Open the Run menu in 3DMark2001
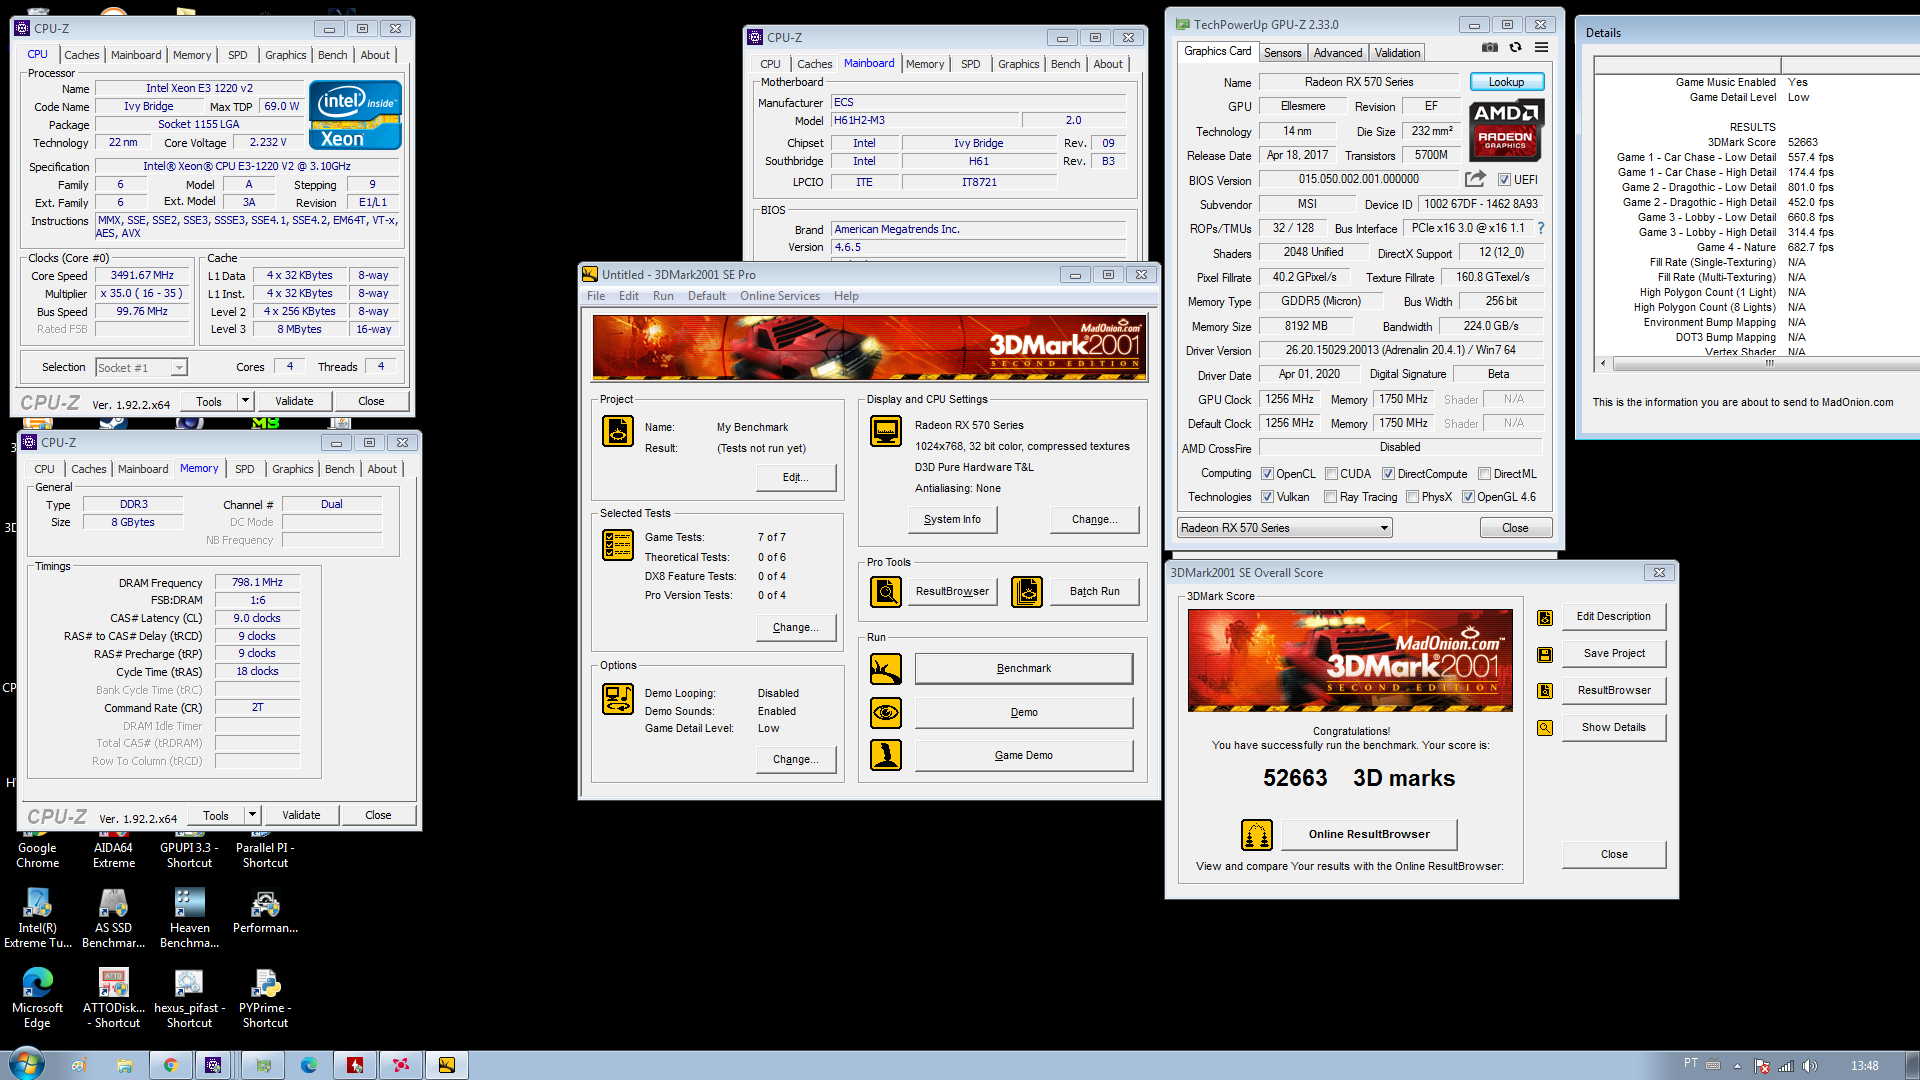Screen dimensions: 1920x1080 [x=663, y=296]
